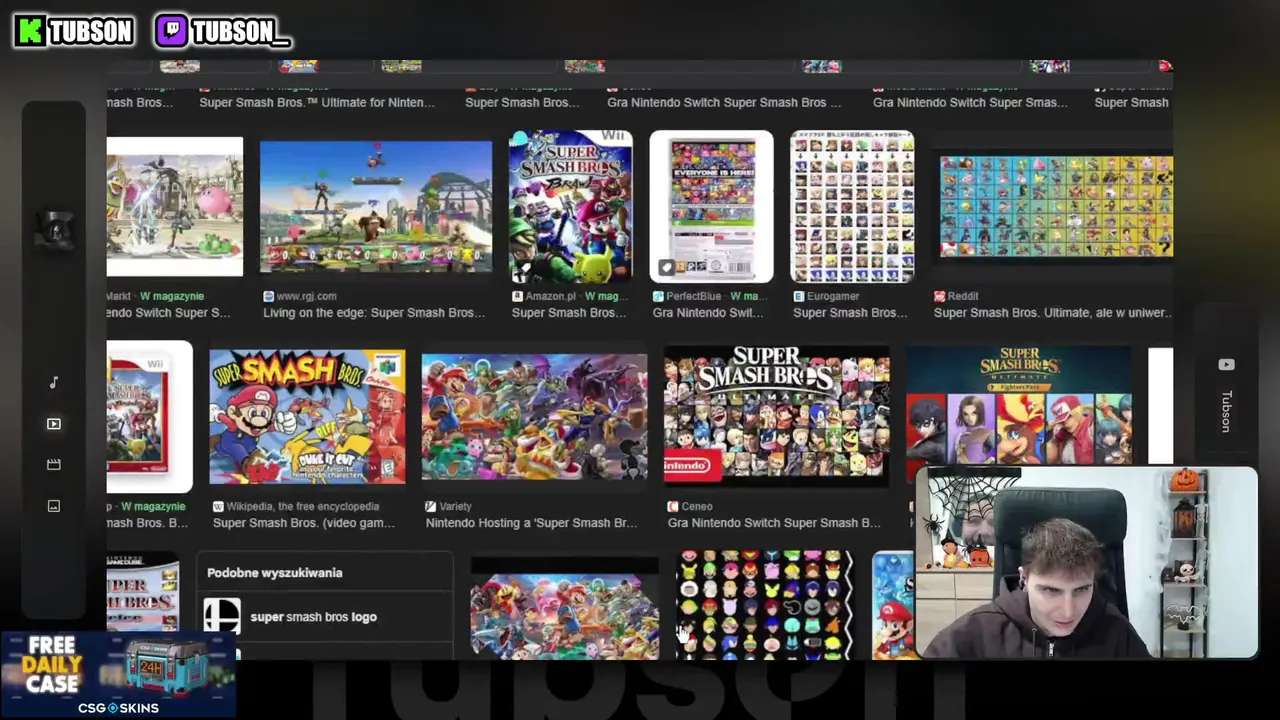Open 'Super Smash Bros.™ Ultimate for Ninten...' title
This screenshot has height=720, width=1280.
[x=317, y=102]
